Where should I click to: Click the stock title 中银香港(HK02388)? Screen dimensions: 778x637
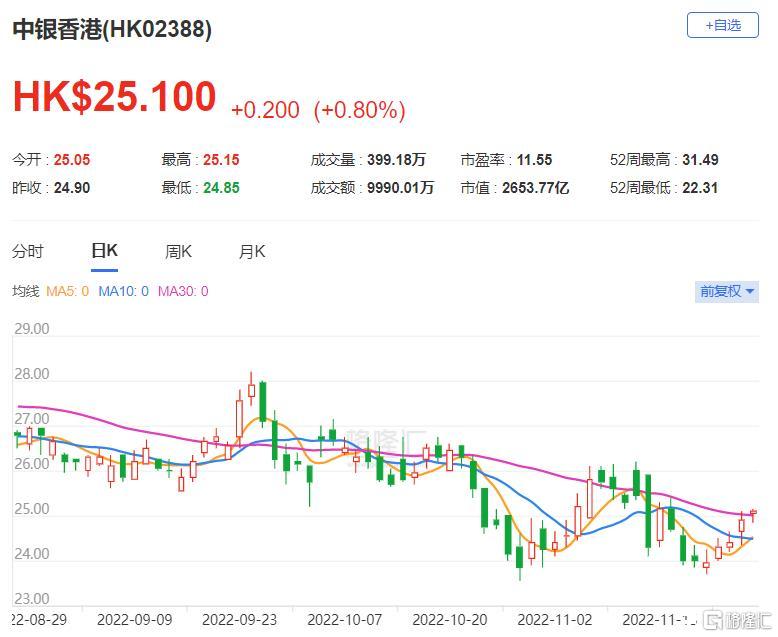[112, 29]
